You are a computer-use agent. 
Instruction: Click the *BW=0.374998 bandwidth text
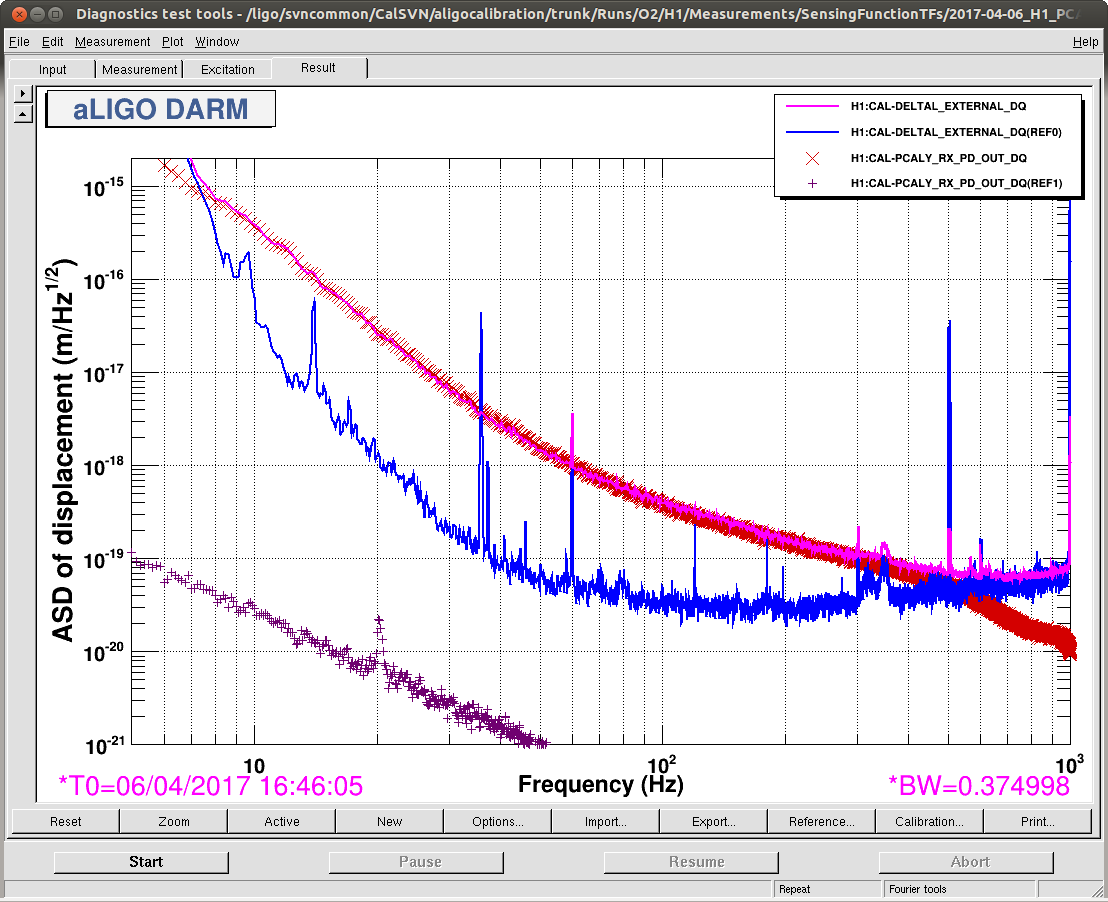(979, 786)
